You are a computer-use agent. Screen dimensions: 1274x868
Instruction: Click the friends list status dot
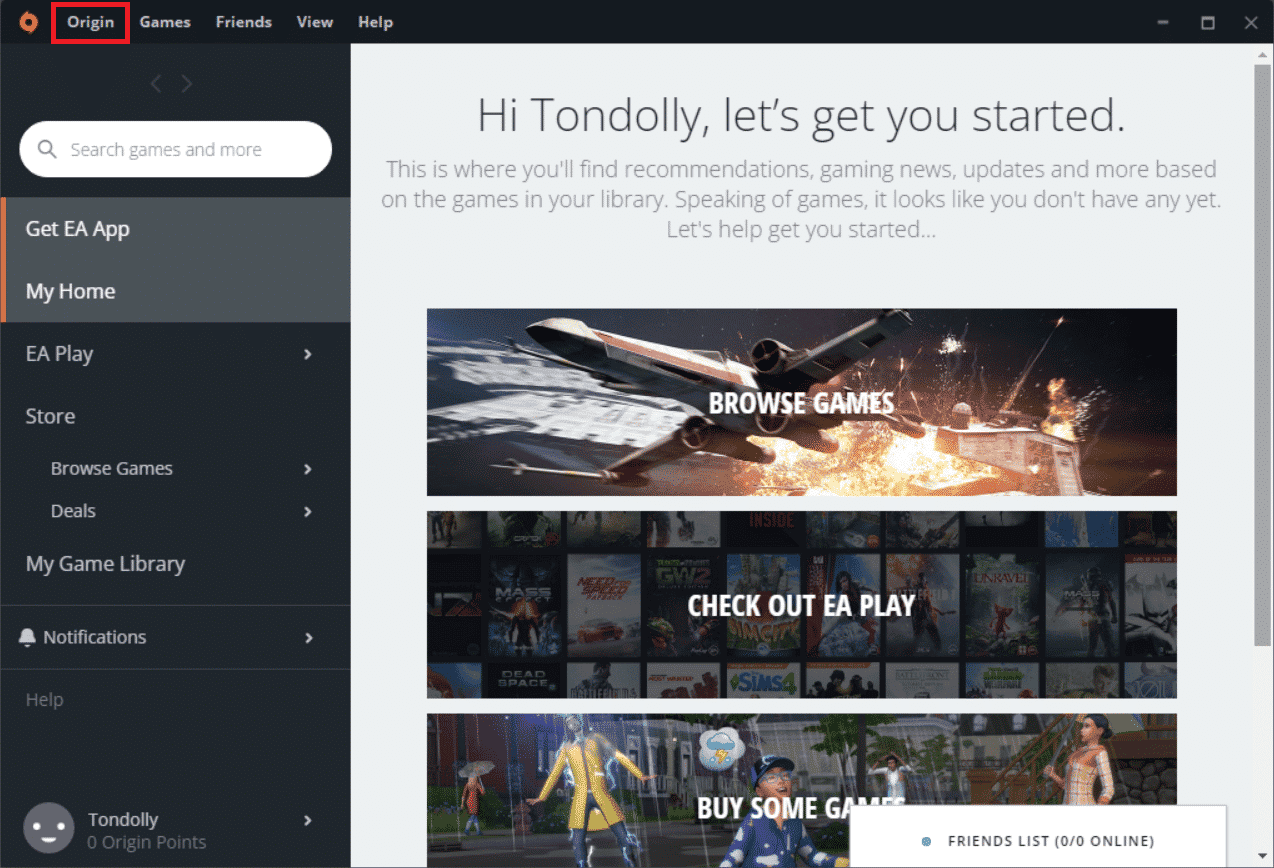click(x=926, y=841)
